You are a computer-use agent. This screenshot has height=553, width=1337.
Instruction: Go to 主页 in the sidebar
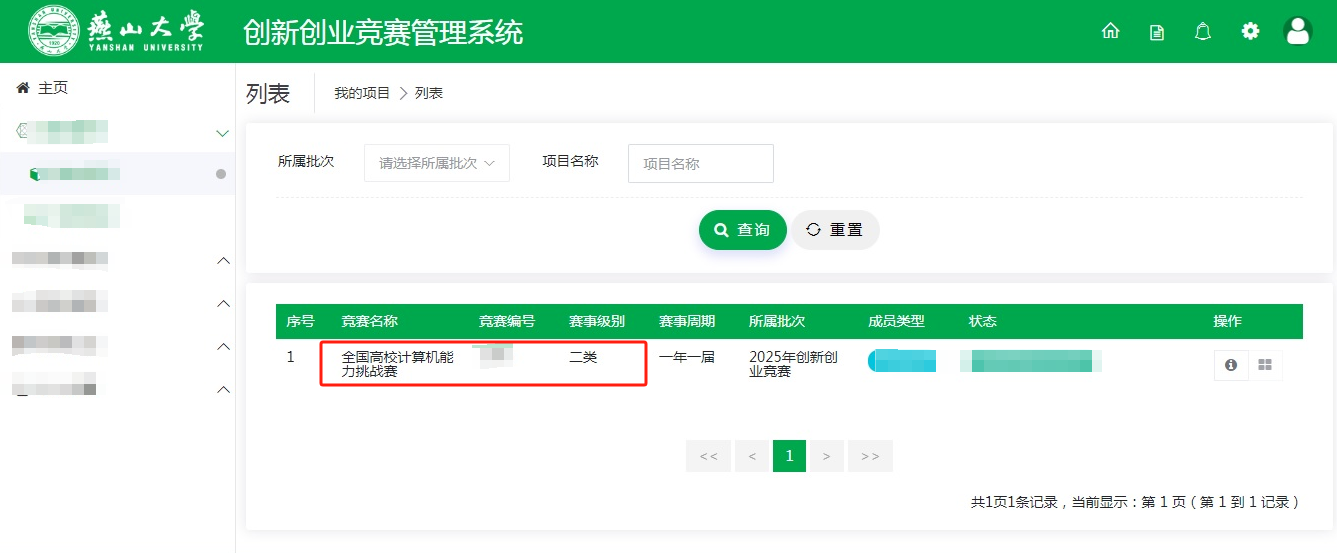pos(42,88)
